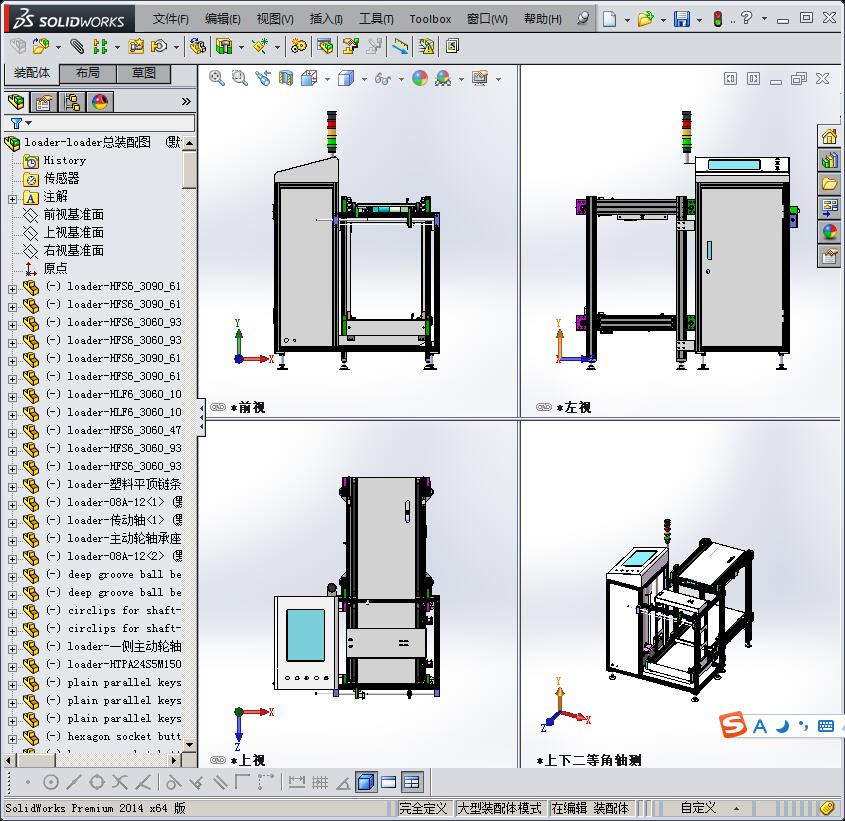Select the Zoom to Fit tool
The width and height of the screenshot is (845, 821).
(216, 78)
